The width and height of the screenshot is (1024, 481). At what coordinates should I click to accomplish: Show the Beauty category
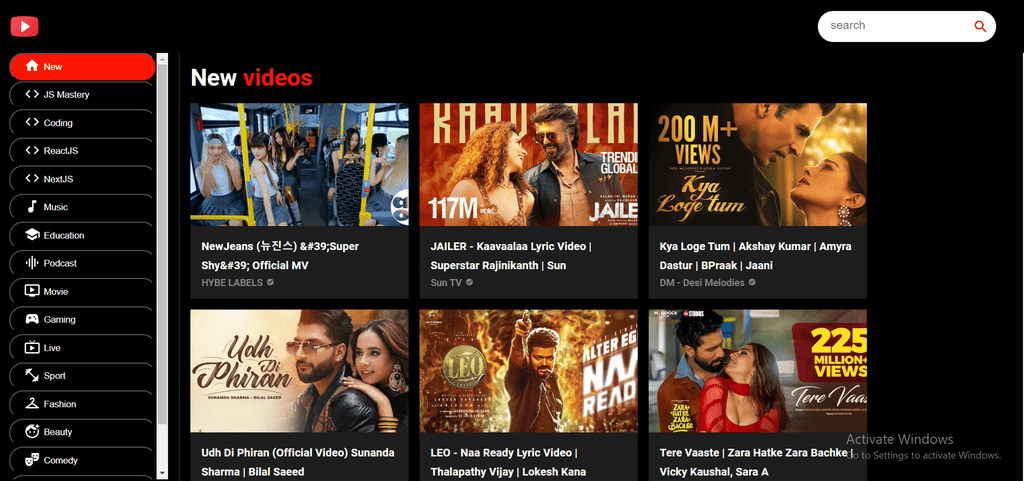82,431
